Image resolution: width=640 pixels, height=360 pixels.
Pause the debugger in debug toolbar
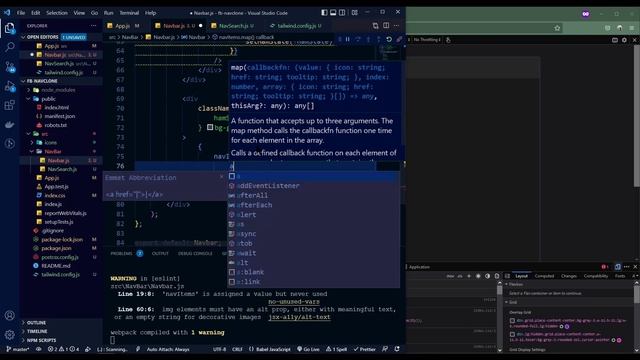click(x=348, y=39)
